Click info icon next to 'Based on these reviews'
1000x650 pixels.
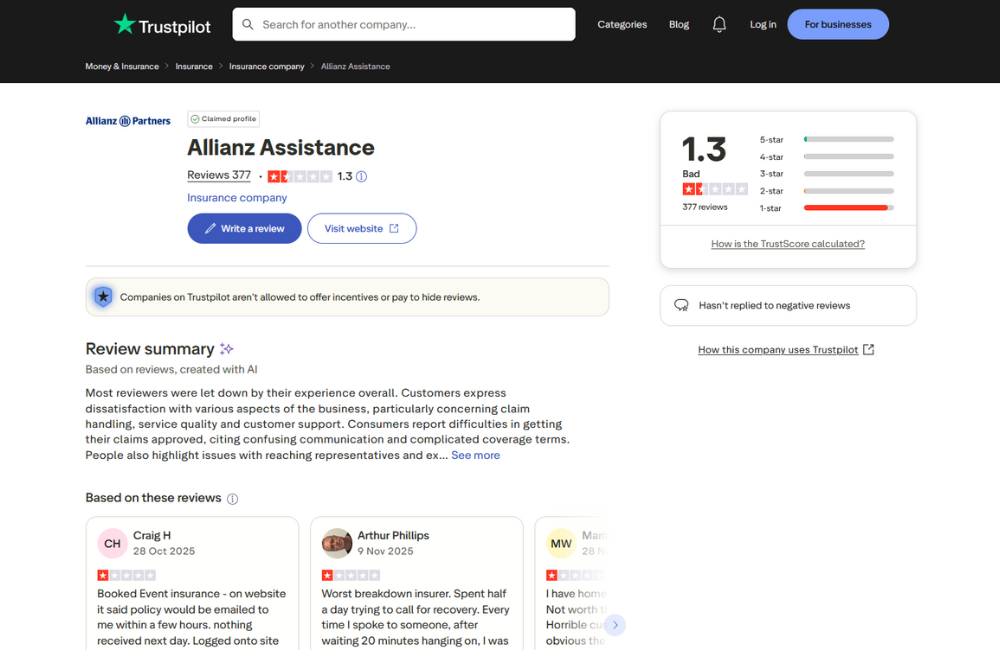(232, 499)
